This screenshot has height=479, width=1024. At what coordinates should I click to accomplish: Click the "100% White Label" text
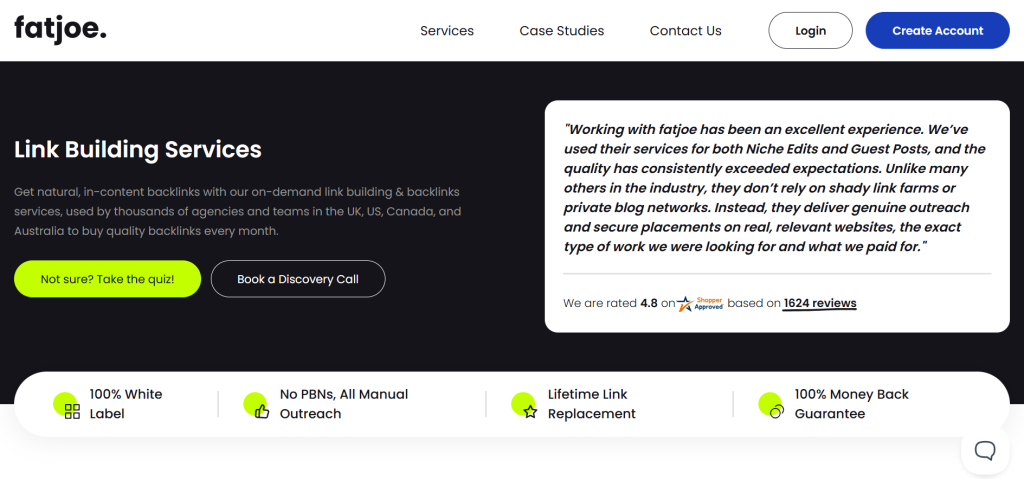(x=126, y=404)
